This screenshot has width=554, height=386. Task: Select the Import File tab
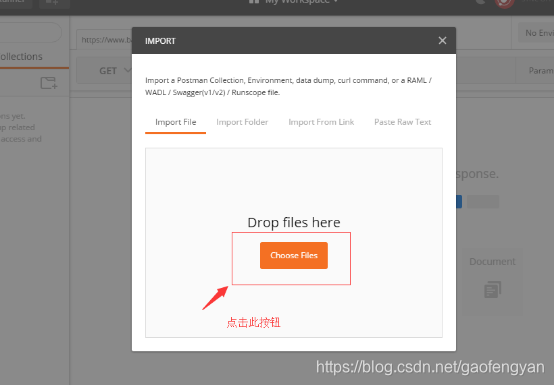176,122
